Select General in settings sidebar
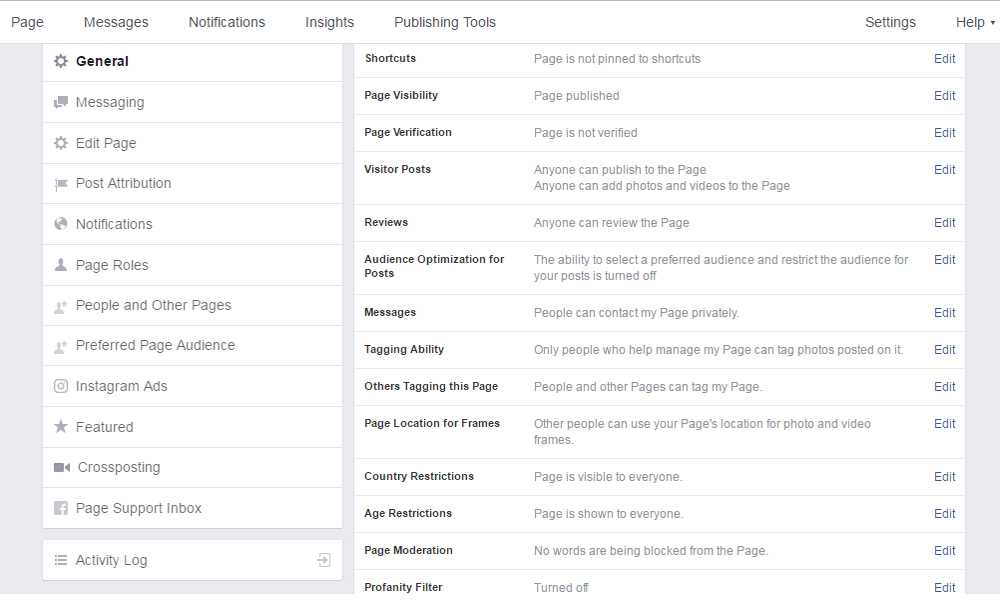Screen dimensions: 1000x613 (x=193, y=61)
